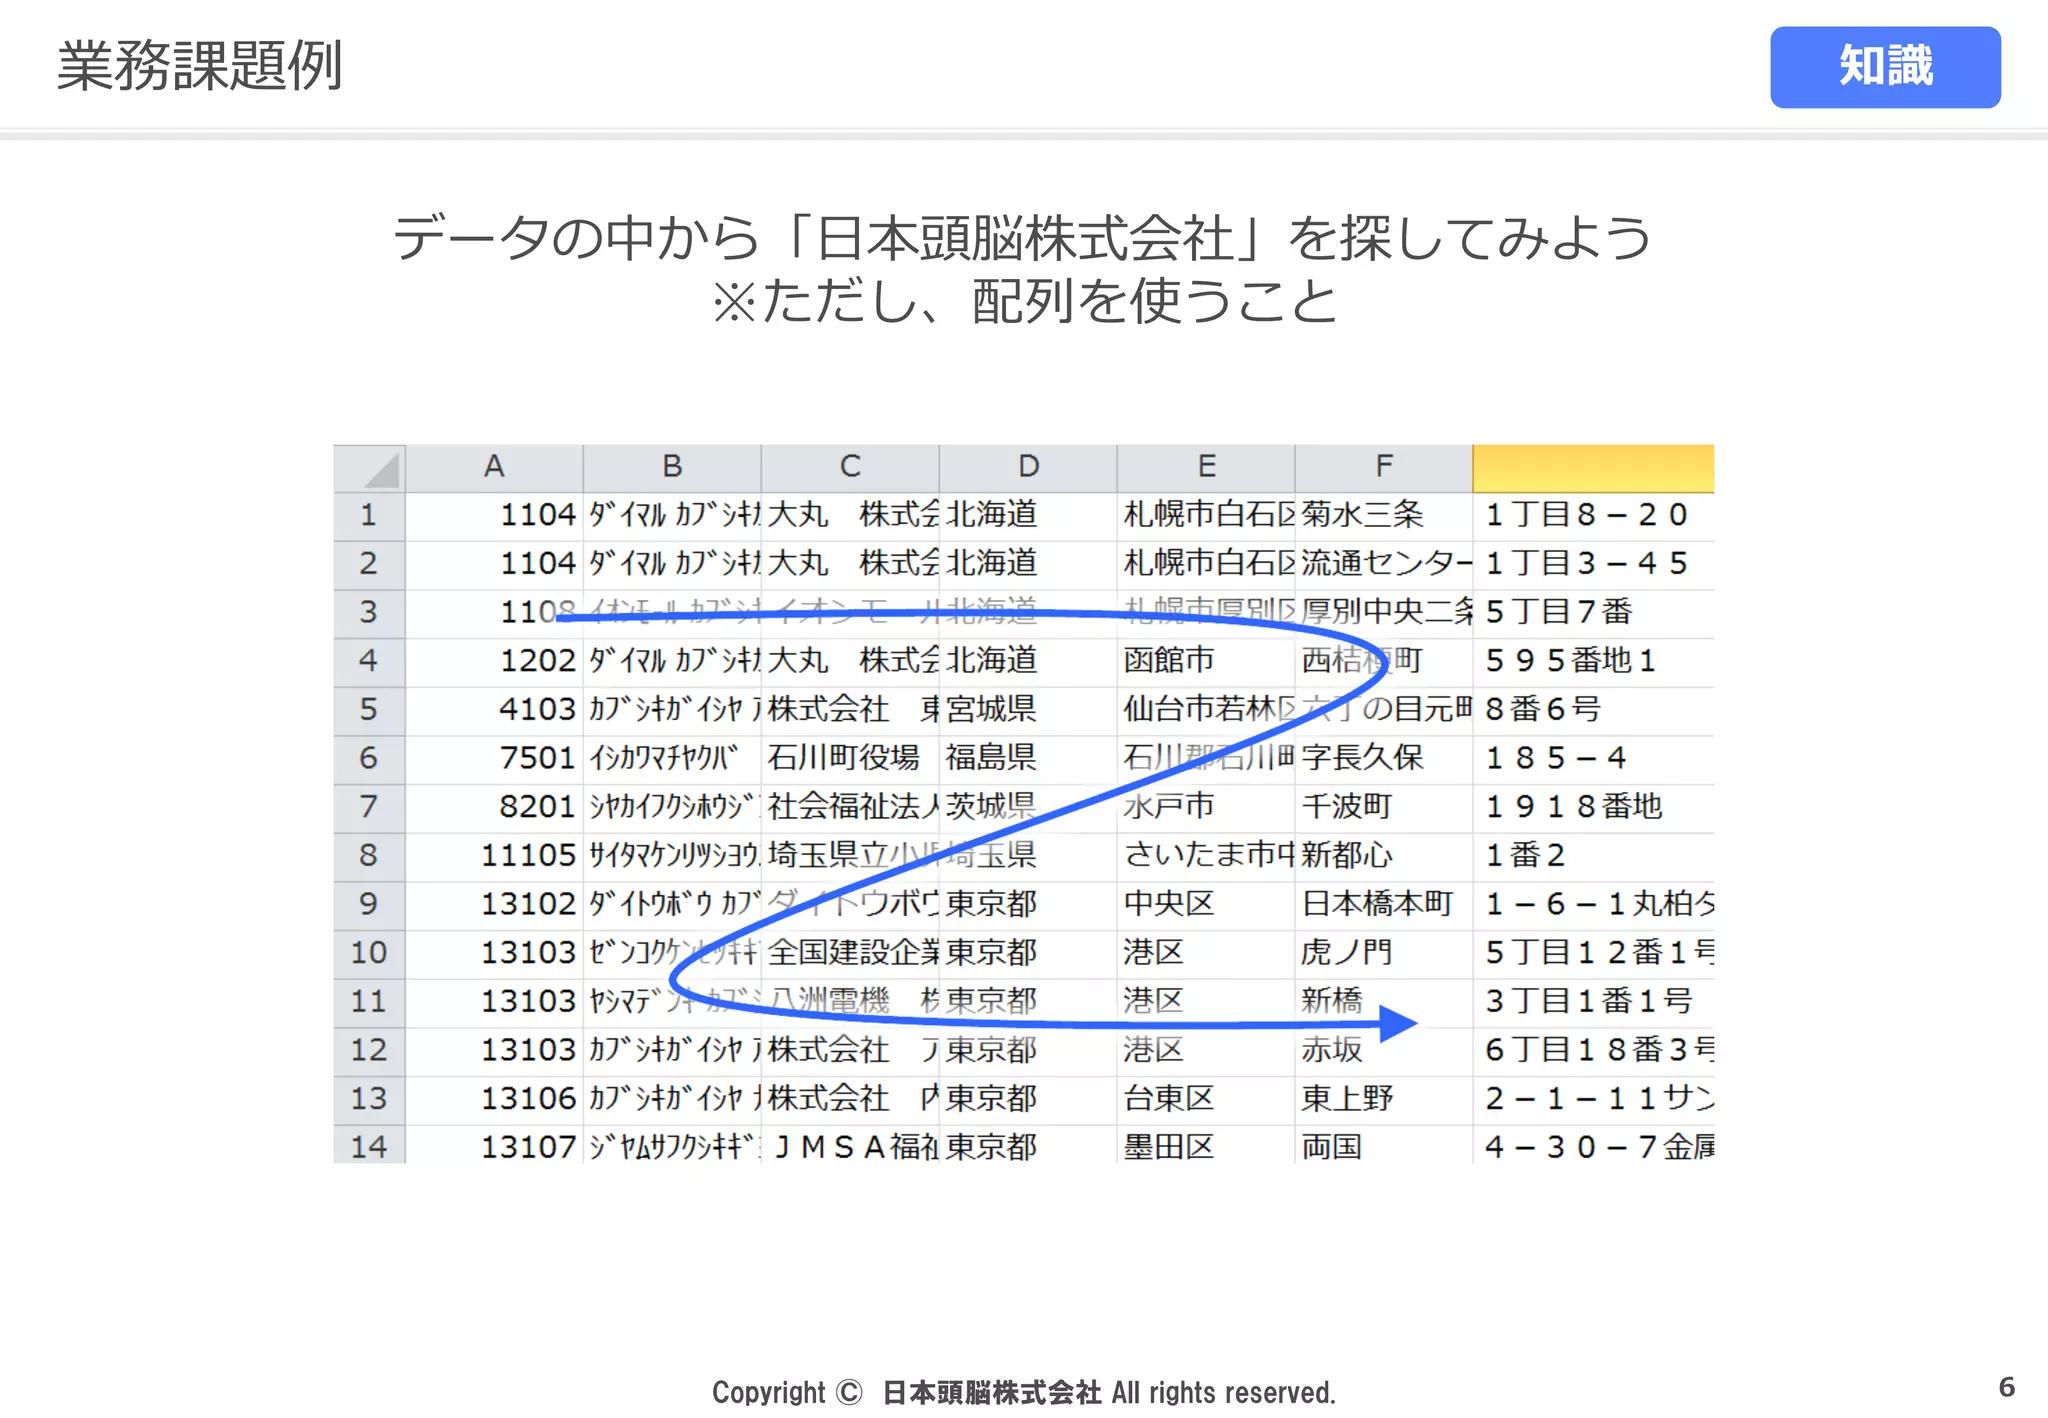Click cell 千波町
Image resolution: width=2048 pixels, height=1418 pixels.
coord(1384,808)
